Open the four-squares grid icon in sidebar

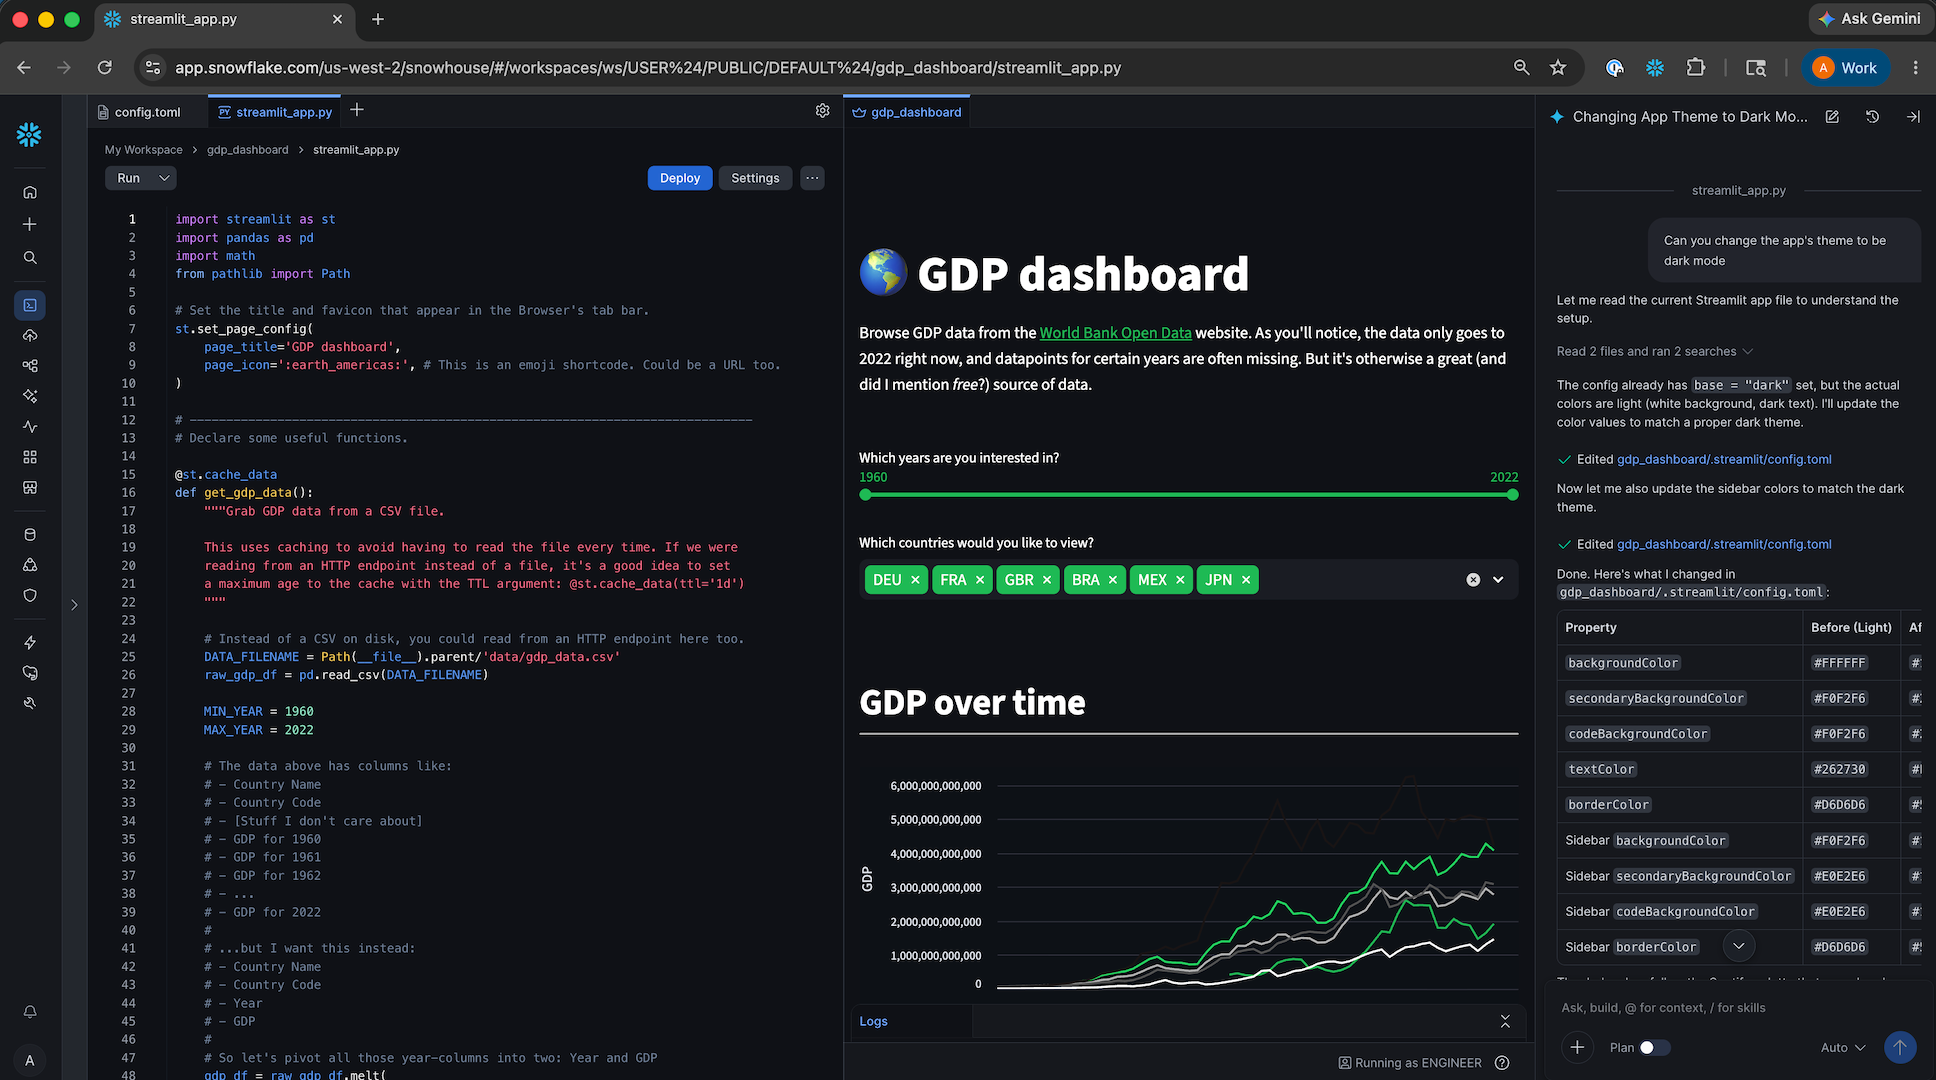[30, 457]
